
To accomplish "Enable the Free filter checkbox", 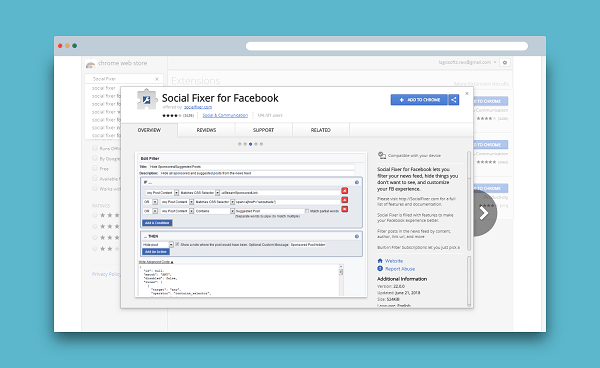I will click(x=95, y=168).
